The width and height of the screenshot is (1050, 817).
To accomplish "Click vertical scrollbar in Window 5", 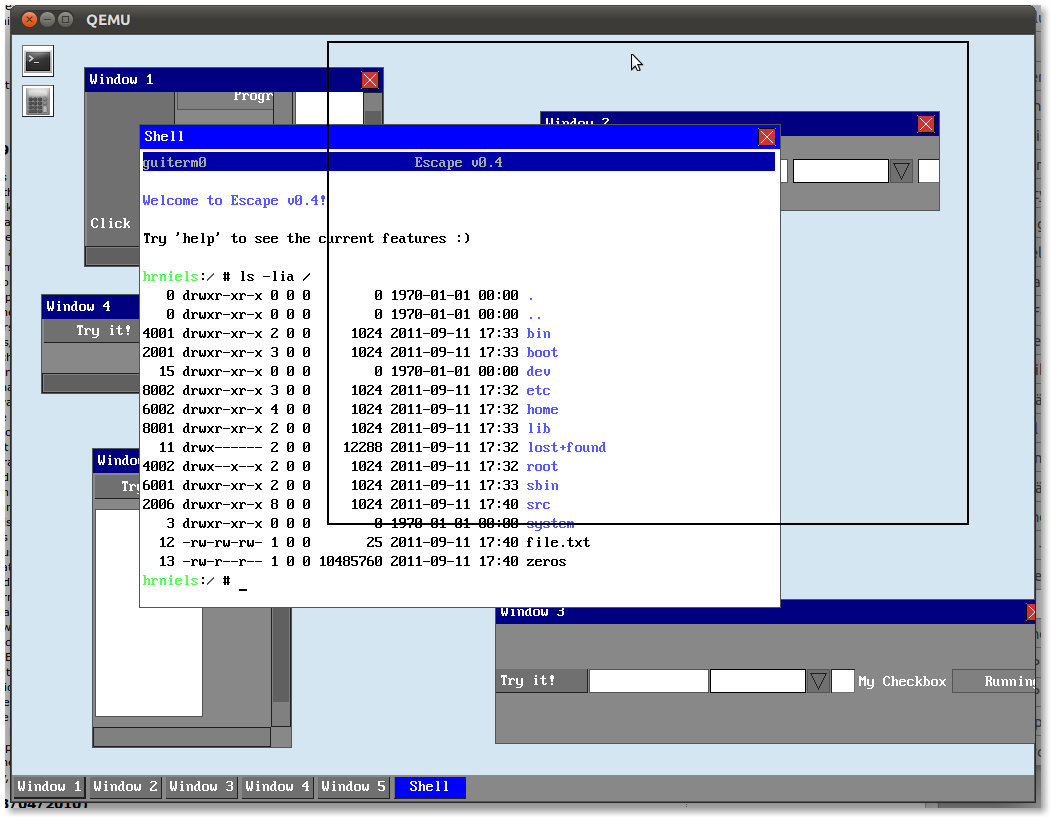I will tap(281, 666).
